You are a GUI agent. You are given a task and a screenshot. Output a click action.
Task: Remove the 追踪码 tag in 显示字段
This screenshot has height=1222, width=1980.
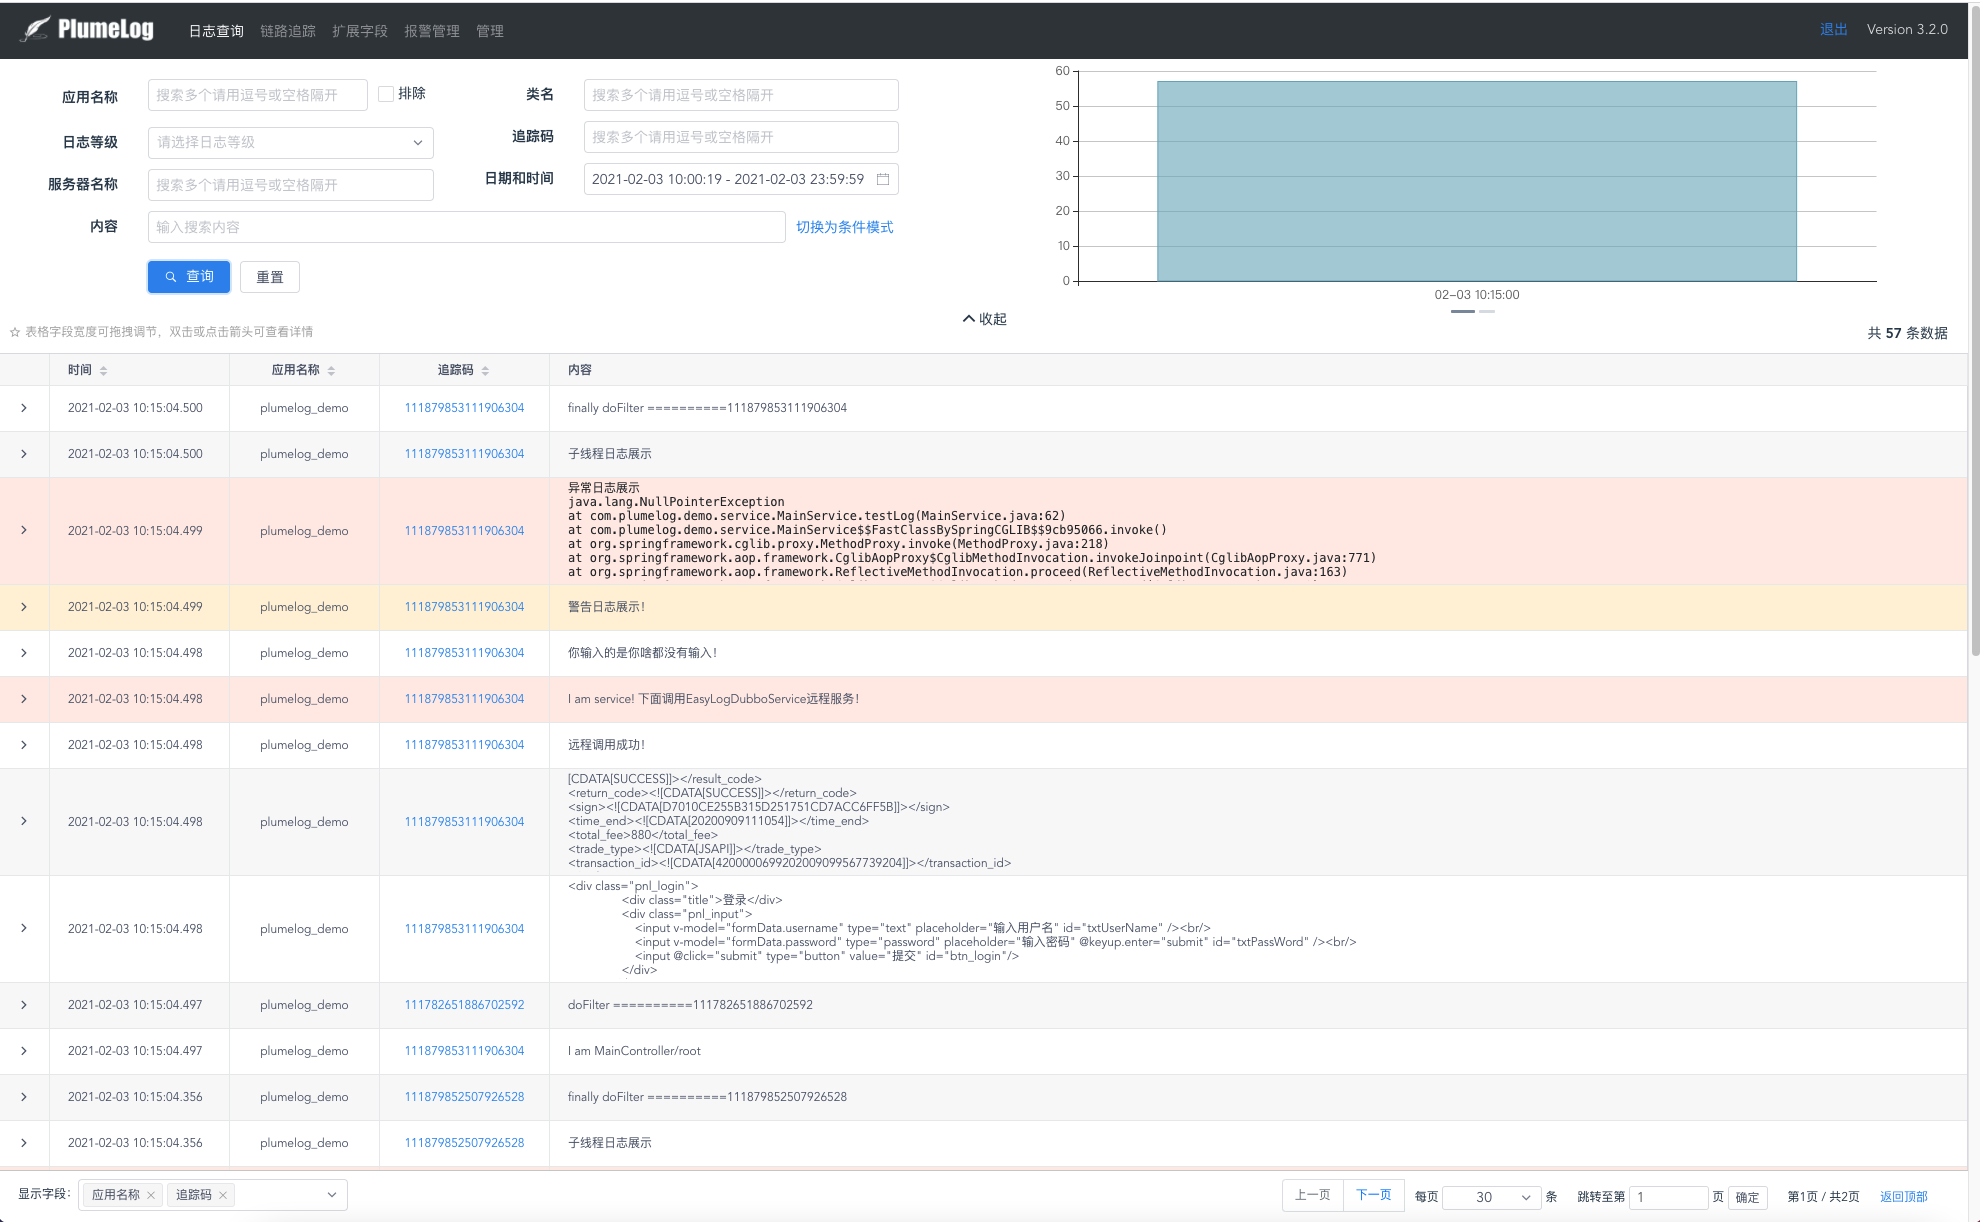tap(223, 1195)
